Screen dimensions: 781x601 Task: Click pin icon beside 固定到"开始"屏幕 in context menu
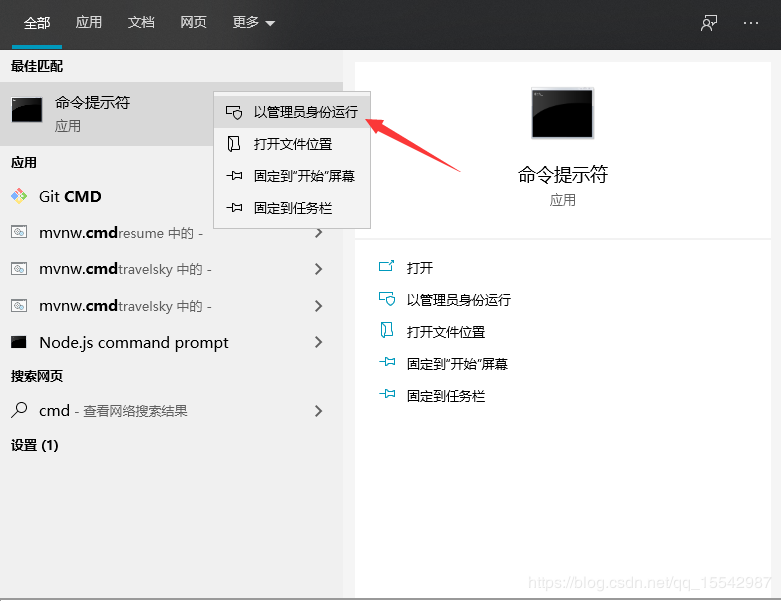pos(234,176)
